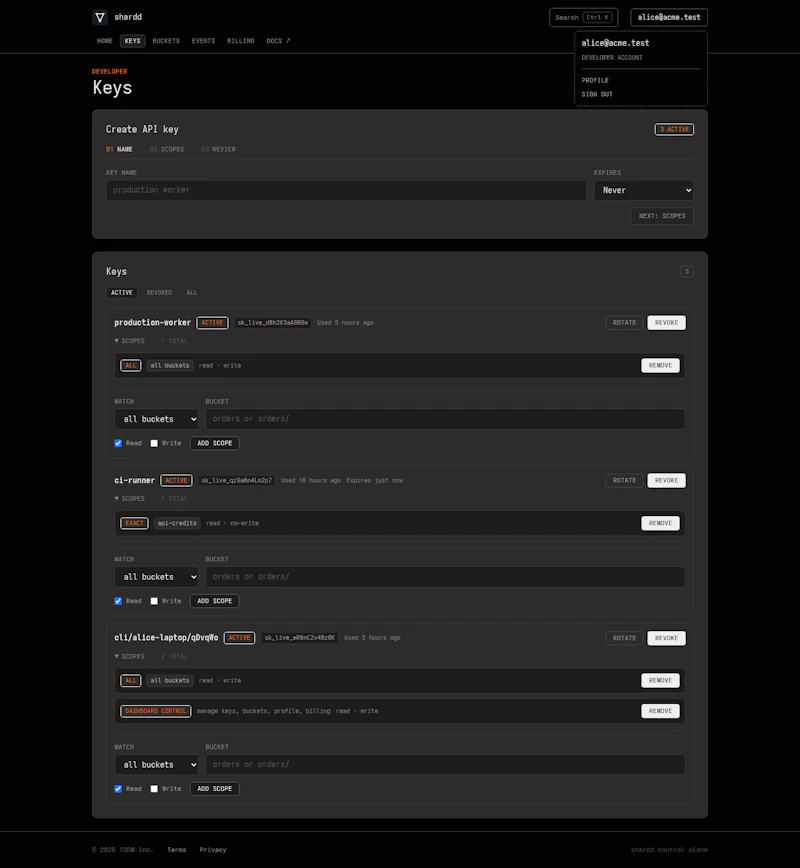The image size is (800, 868).
Task: Click Bucket field under production-worker
Action: (445, 419)
